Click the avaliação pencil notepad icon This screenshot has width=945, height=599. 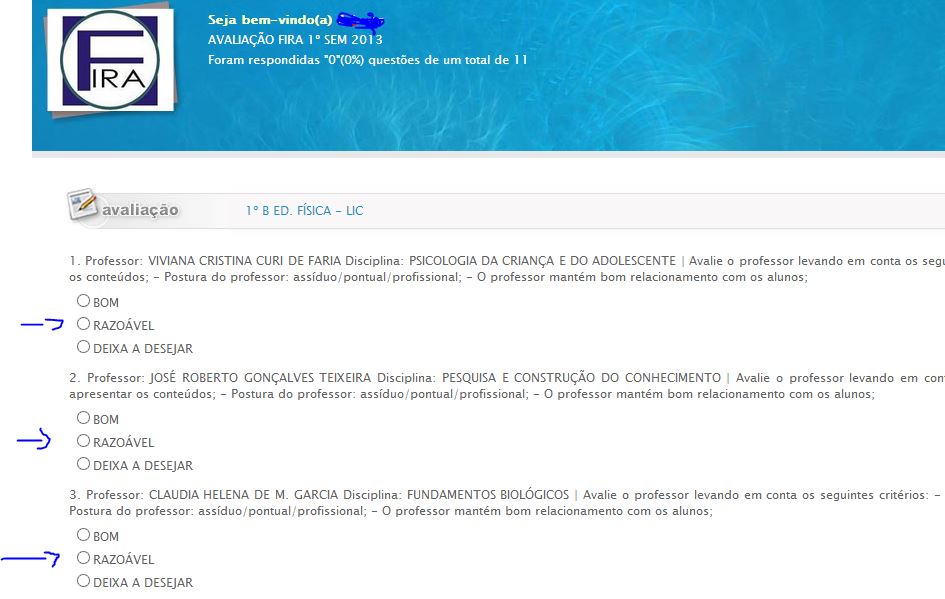(83, 205)
